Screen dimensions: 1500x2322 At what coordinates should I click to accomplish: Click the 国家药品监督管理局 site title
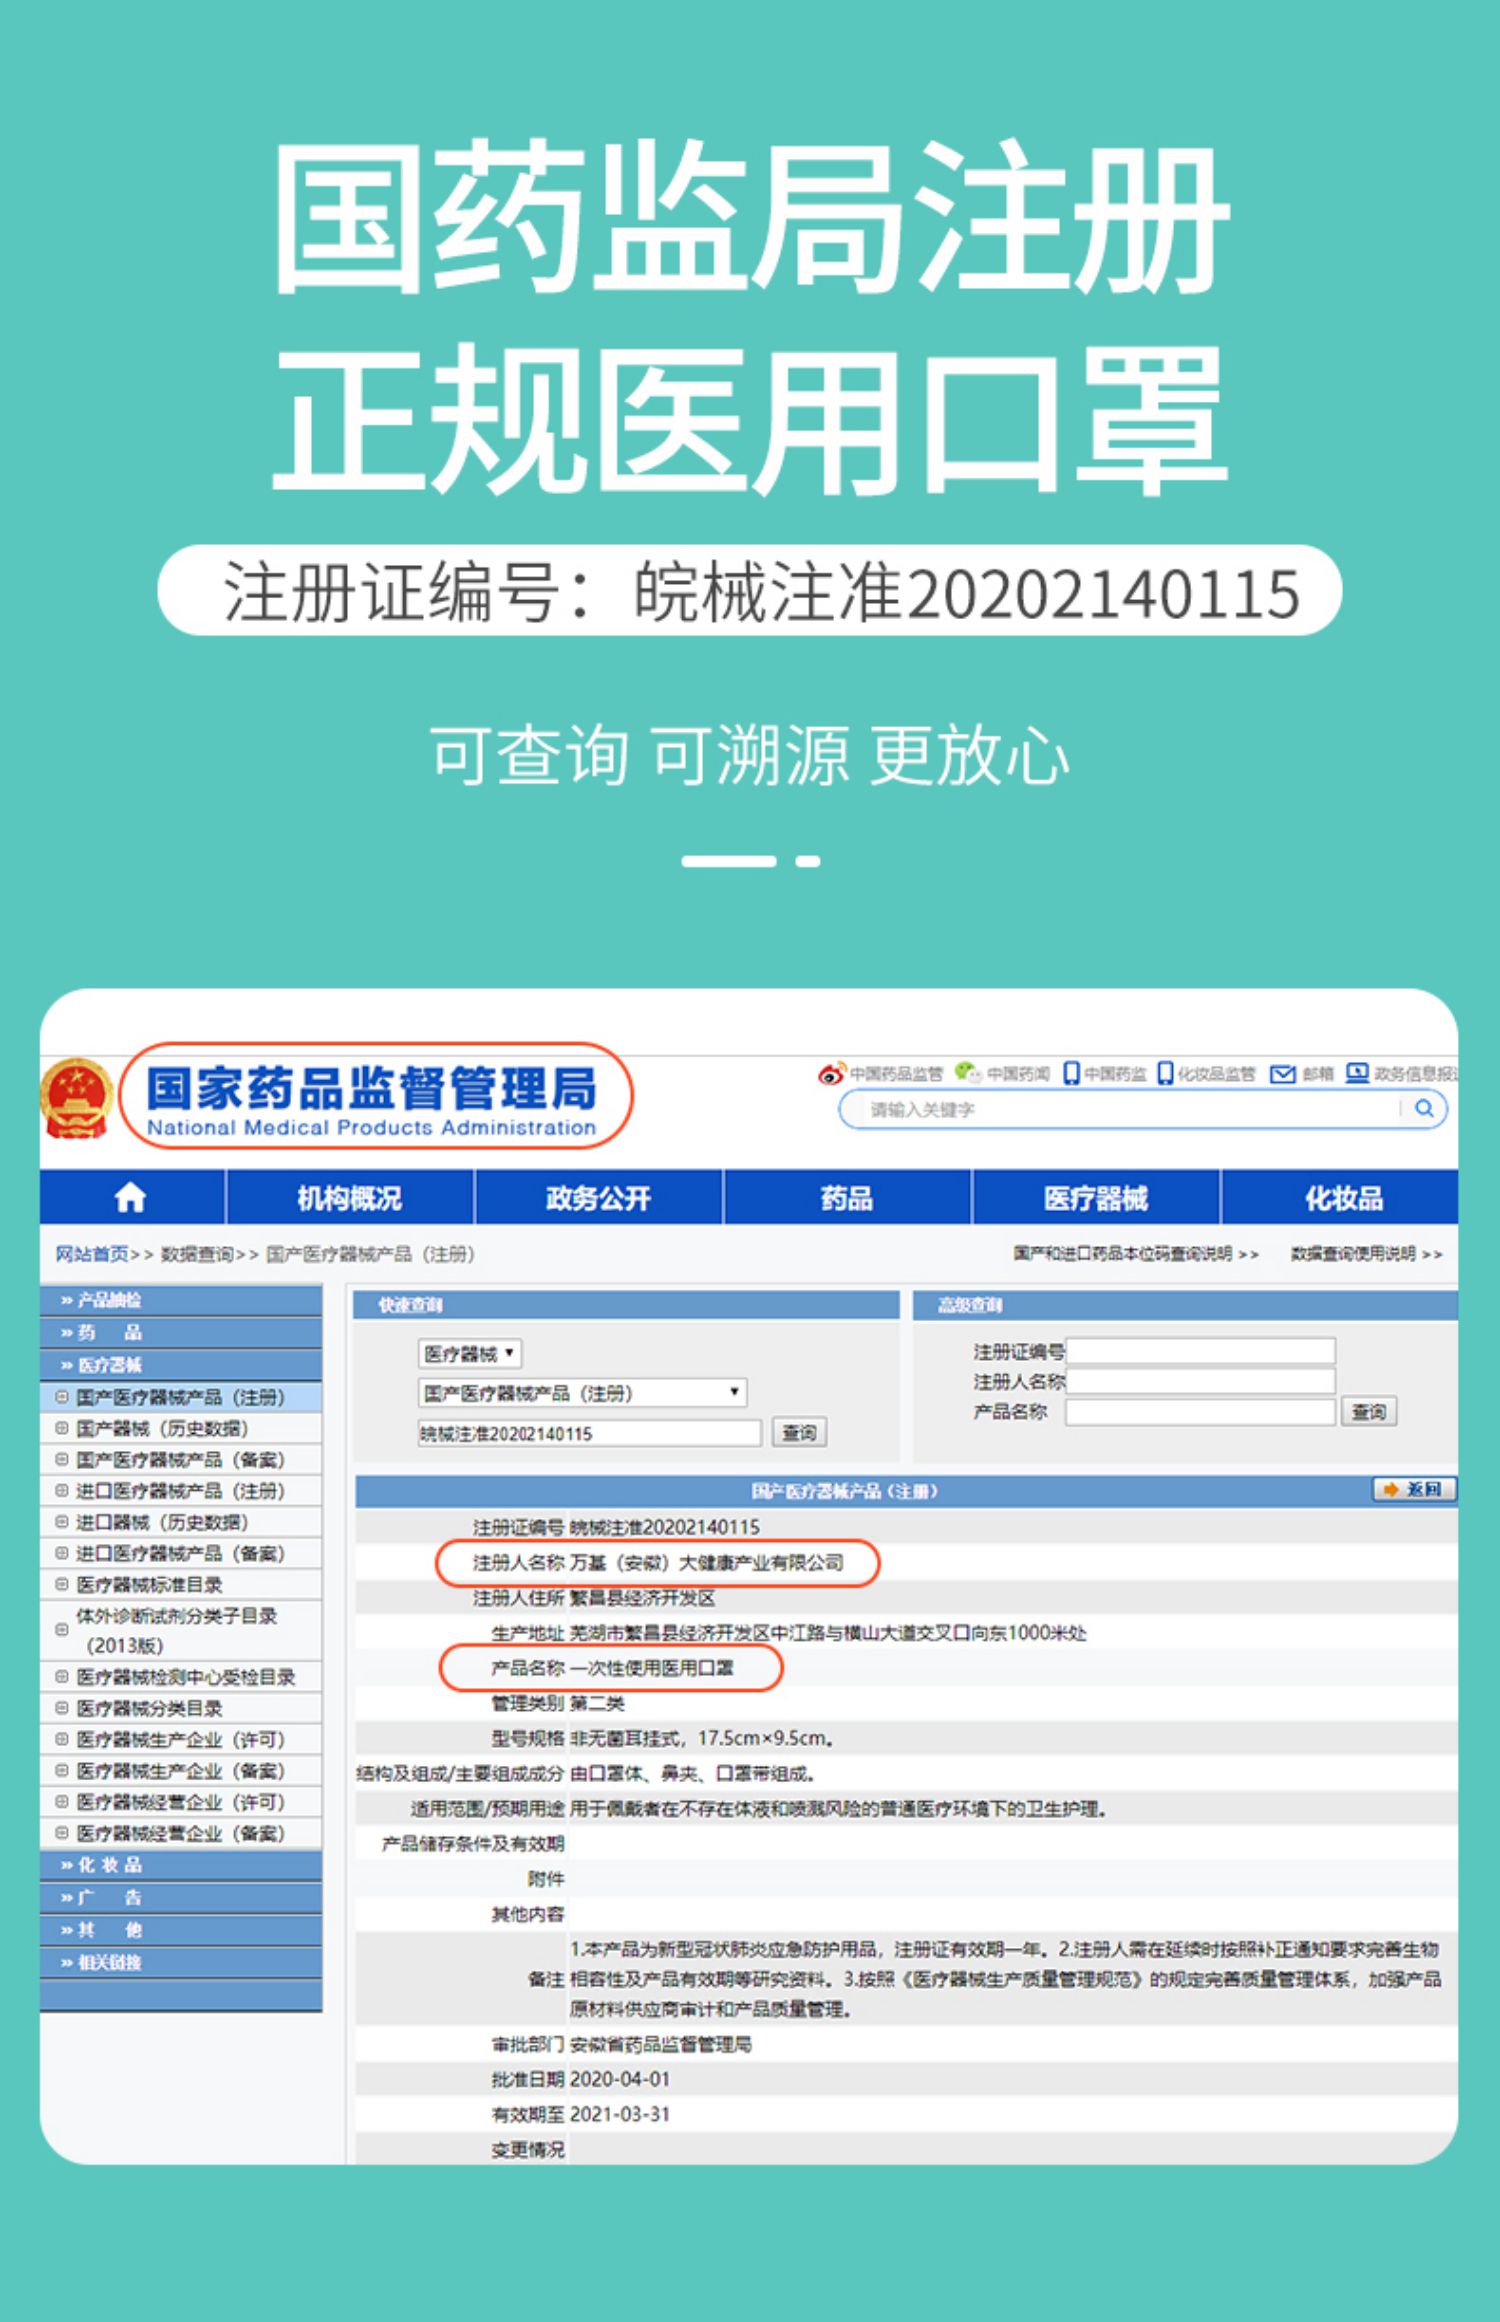372,1088
